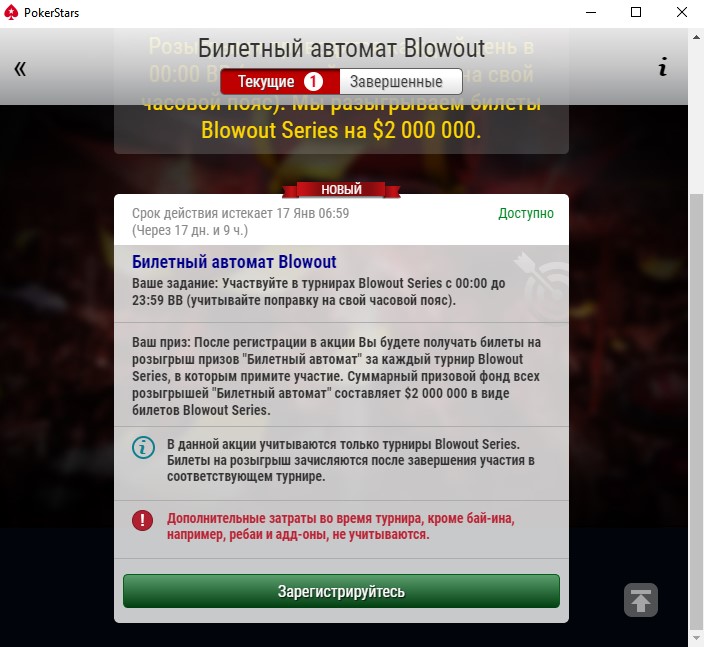The image size is (704, 647).
Task: Click the Доступно status label
Action: pyautogui.click(x=526, y=213)
